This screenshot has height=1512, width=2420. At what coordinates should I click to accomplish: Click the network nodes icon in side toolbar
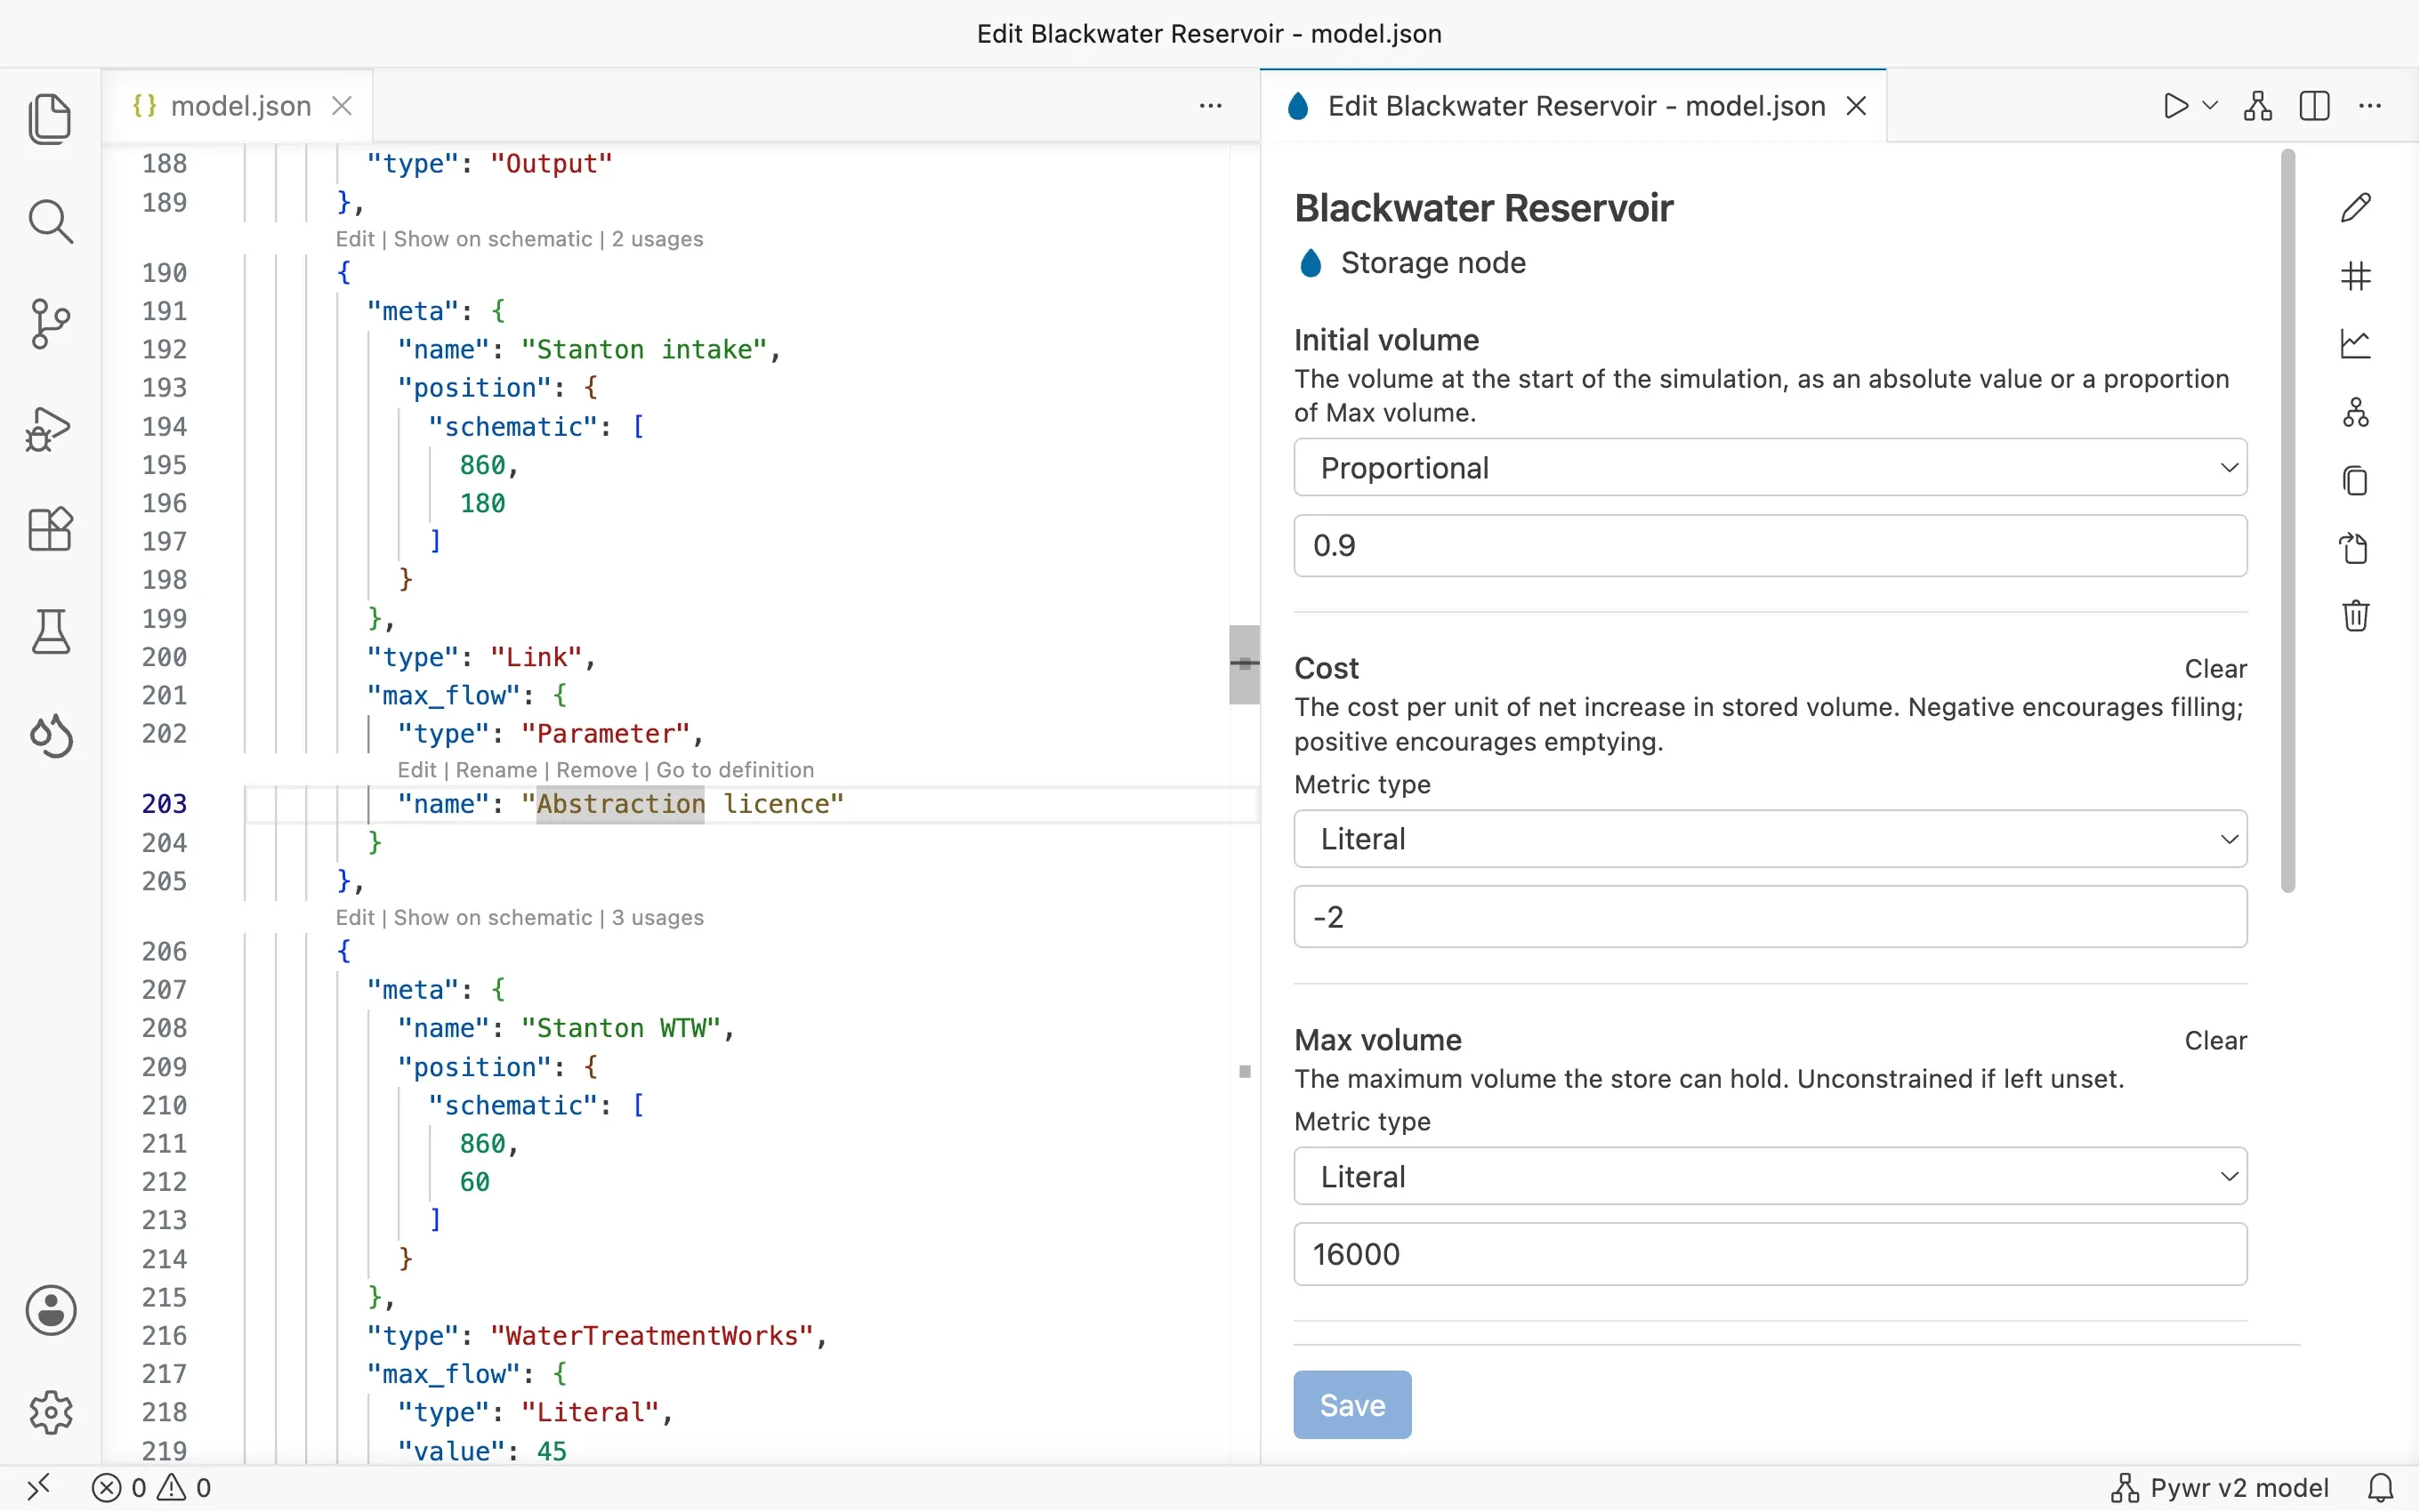2356,412
